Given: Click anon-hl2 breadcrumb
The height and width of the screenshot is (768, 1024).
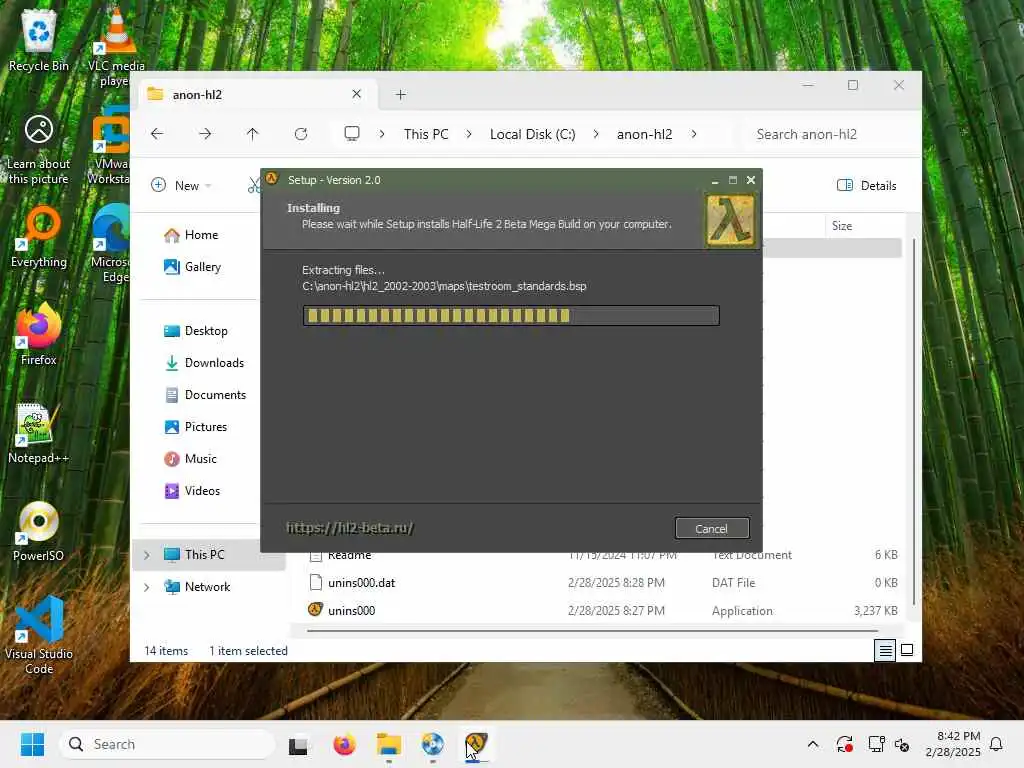Looking at the screenshot, I should coord(644,134).
